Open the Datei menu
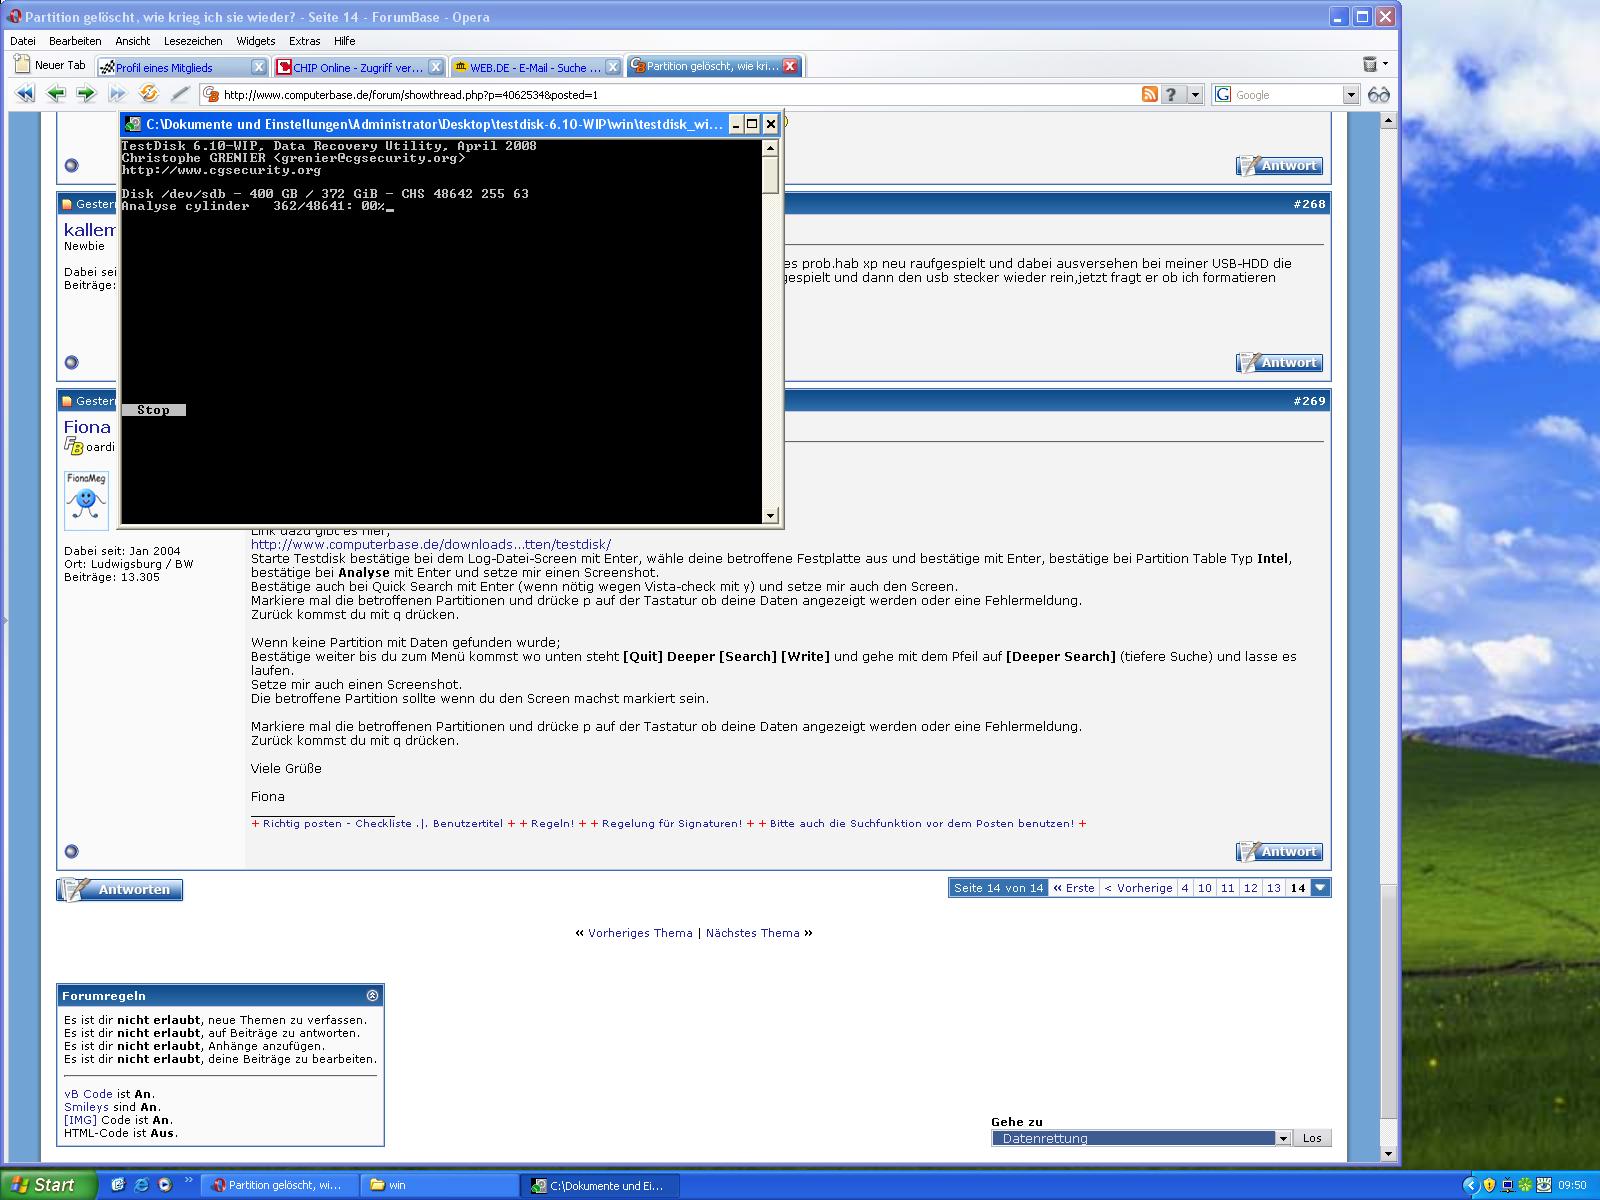 [23, 41]
